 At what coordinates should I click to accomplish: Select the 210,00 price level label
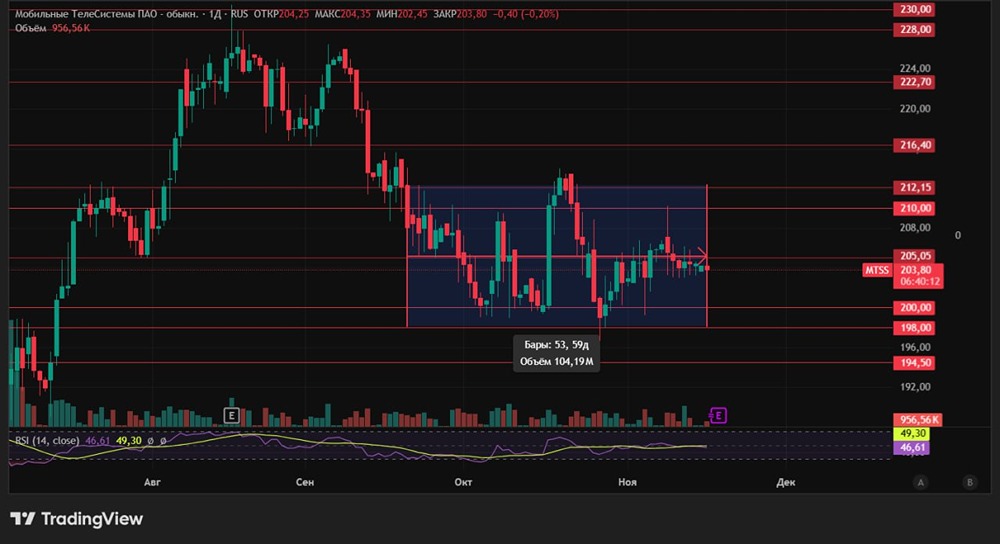[915, 208]
